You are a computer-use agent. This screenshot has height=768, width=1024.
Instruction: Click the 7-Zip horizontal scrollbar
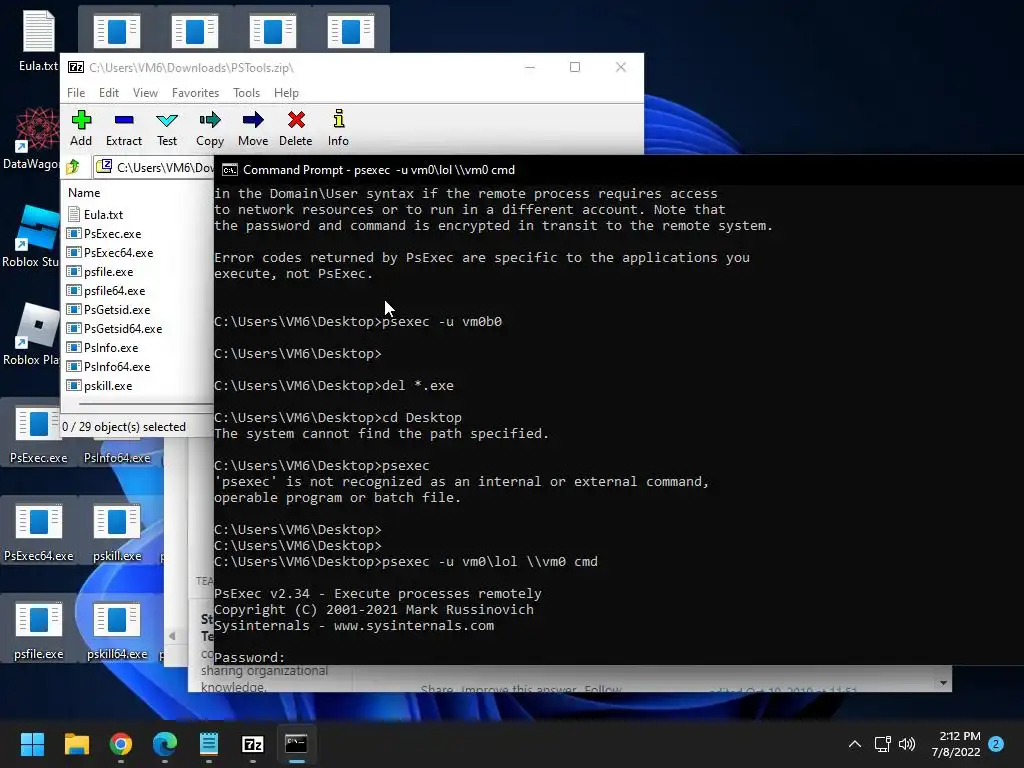click(x=146, y=404)
